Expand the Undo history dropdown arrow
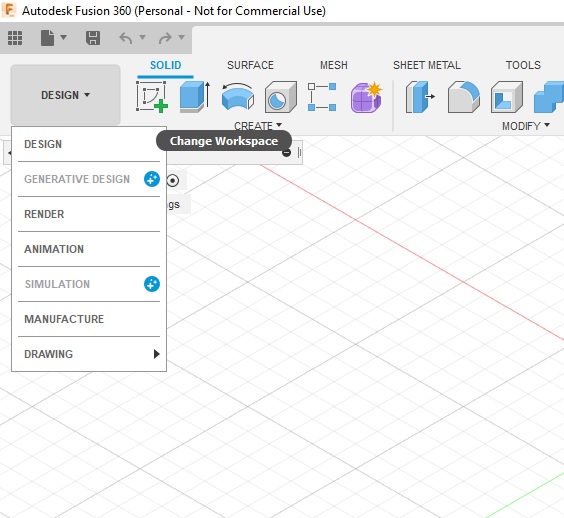Viewport: 564px width, 518px height. [142, 37]
